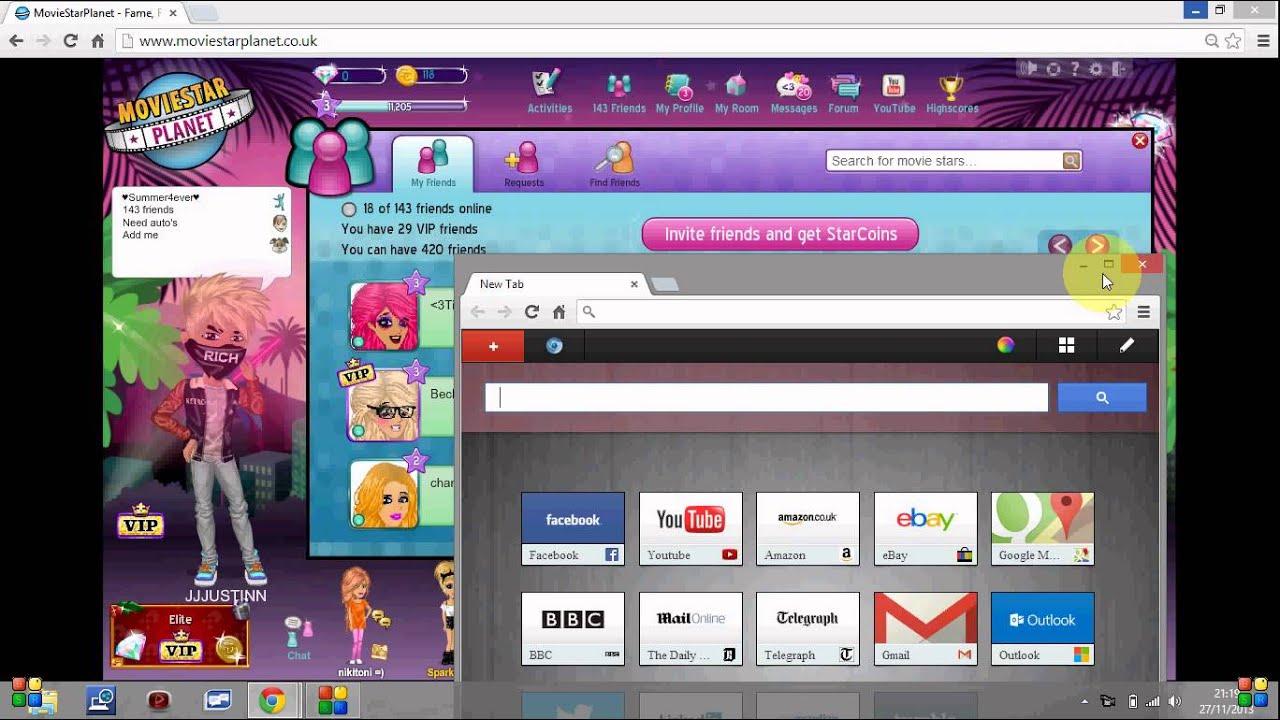Open My Profile icon
1280x720 pixels.
680,91
